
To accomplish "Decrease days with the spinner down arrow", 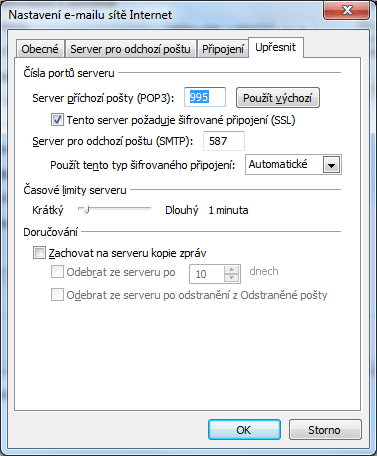I will tap(232, 278).
